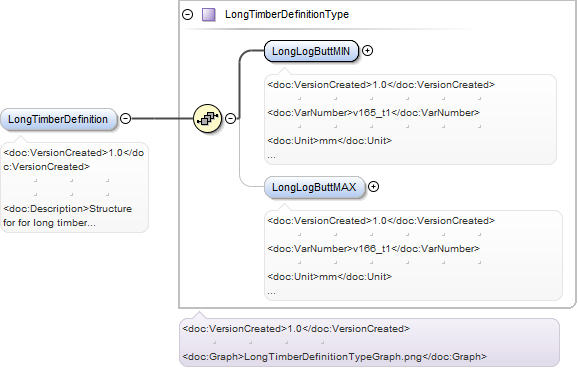Click VersionCreated text in the purple type annotation

click(x=296, y=329)
